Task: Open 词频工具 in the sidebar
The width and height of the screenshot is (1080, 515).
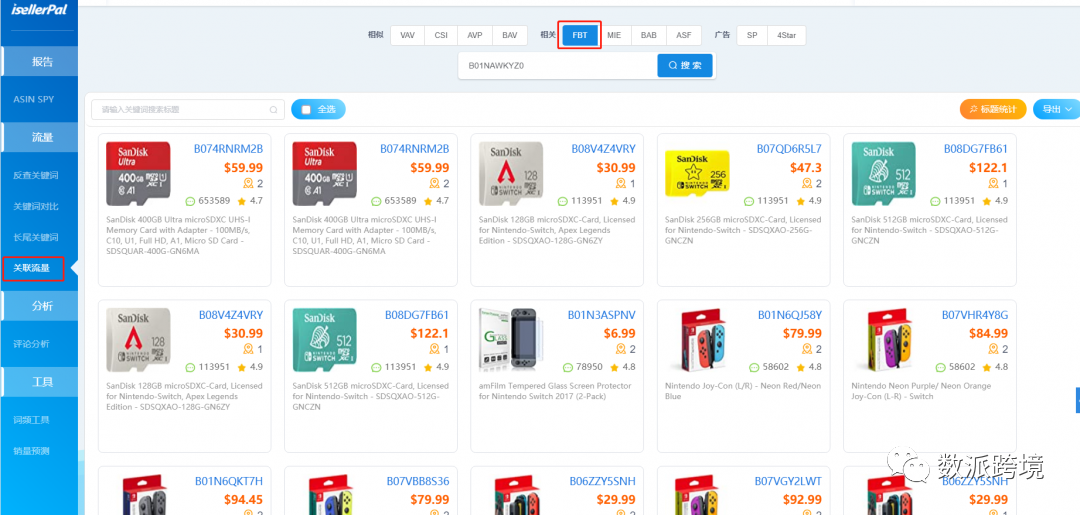Action: tap(31, 420)
